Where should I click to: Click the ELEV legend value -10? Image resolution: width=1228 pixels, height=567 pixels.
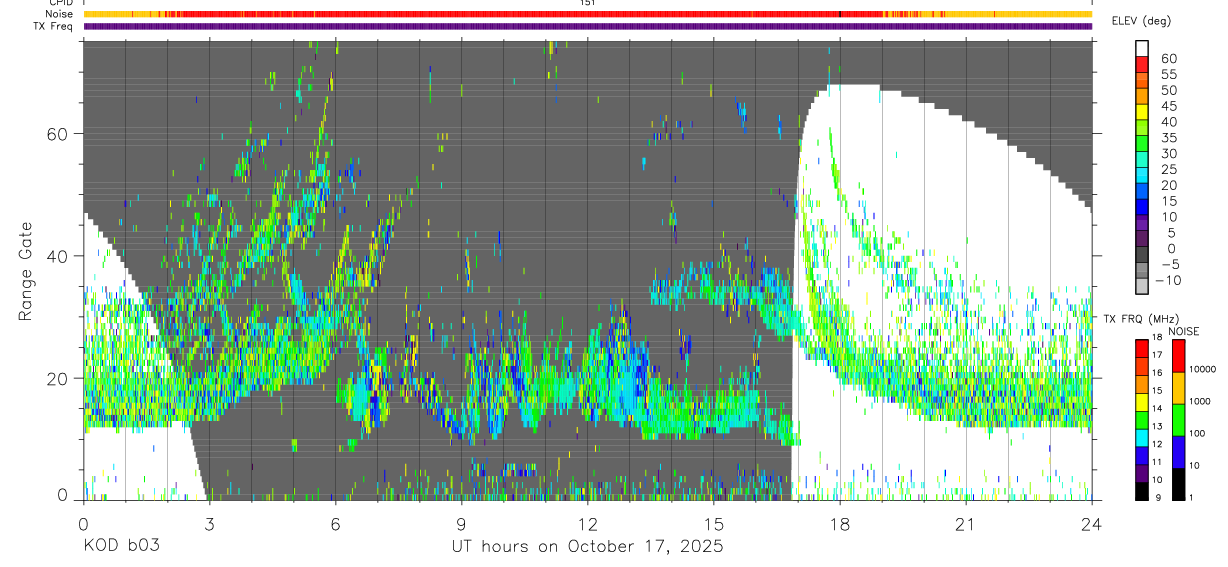tap(1169, 280)
